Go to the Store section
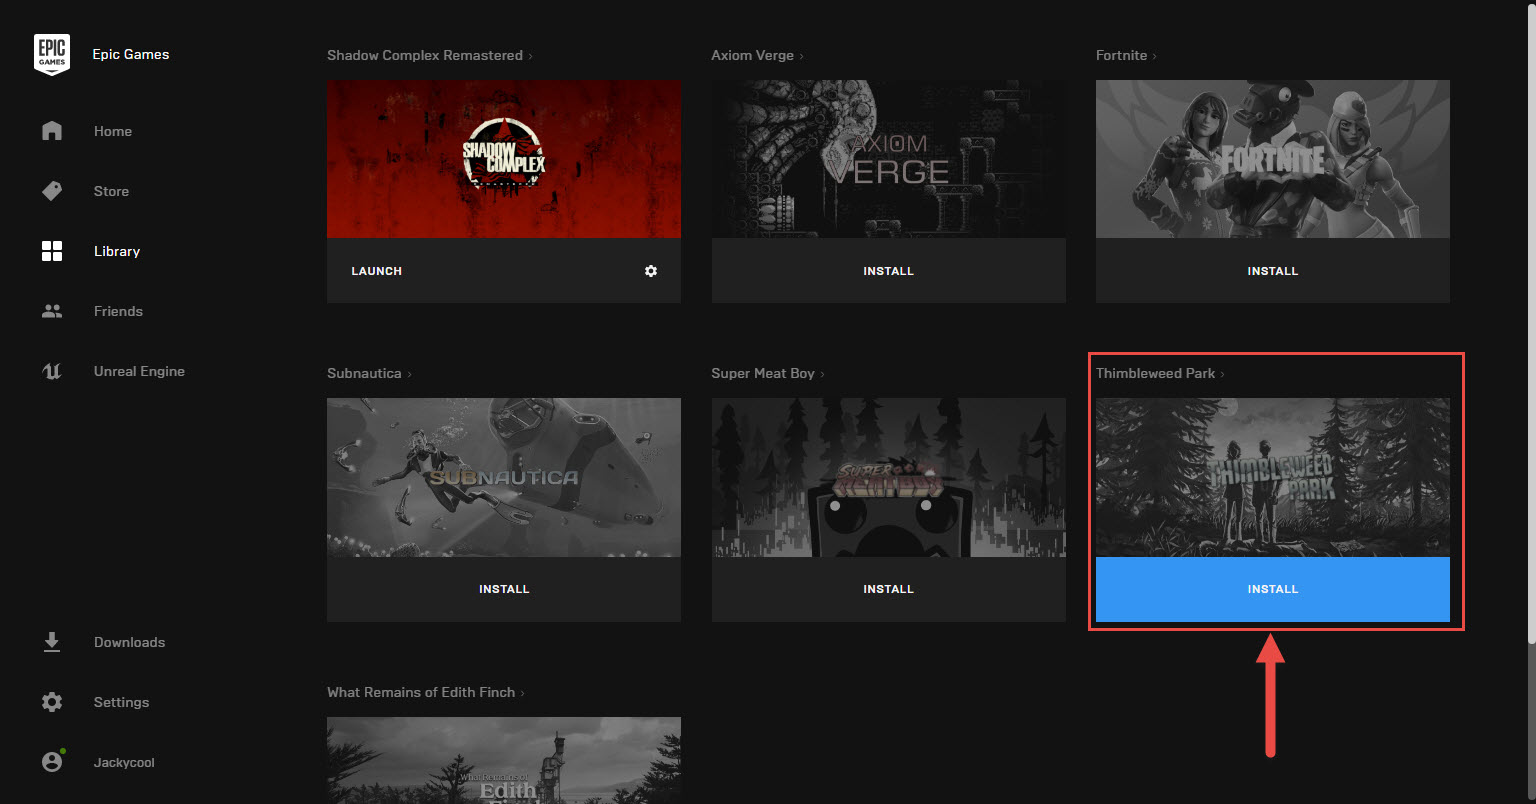 (111, 191)
